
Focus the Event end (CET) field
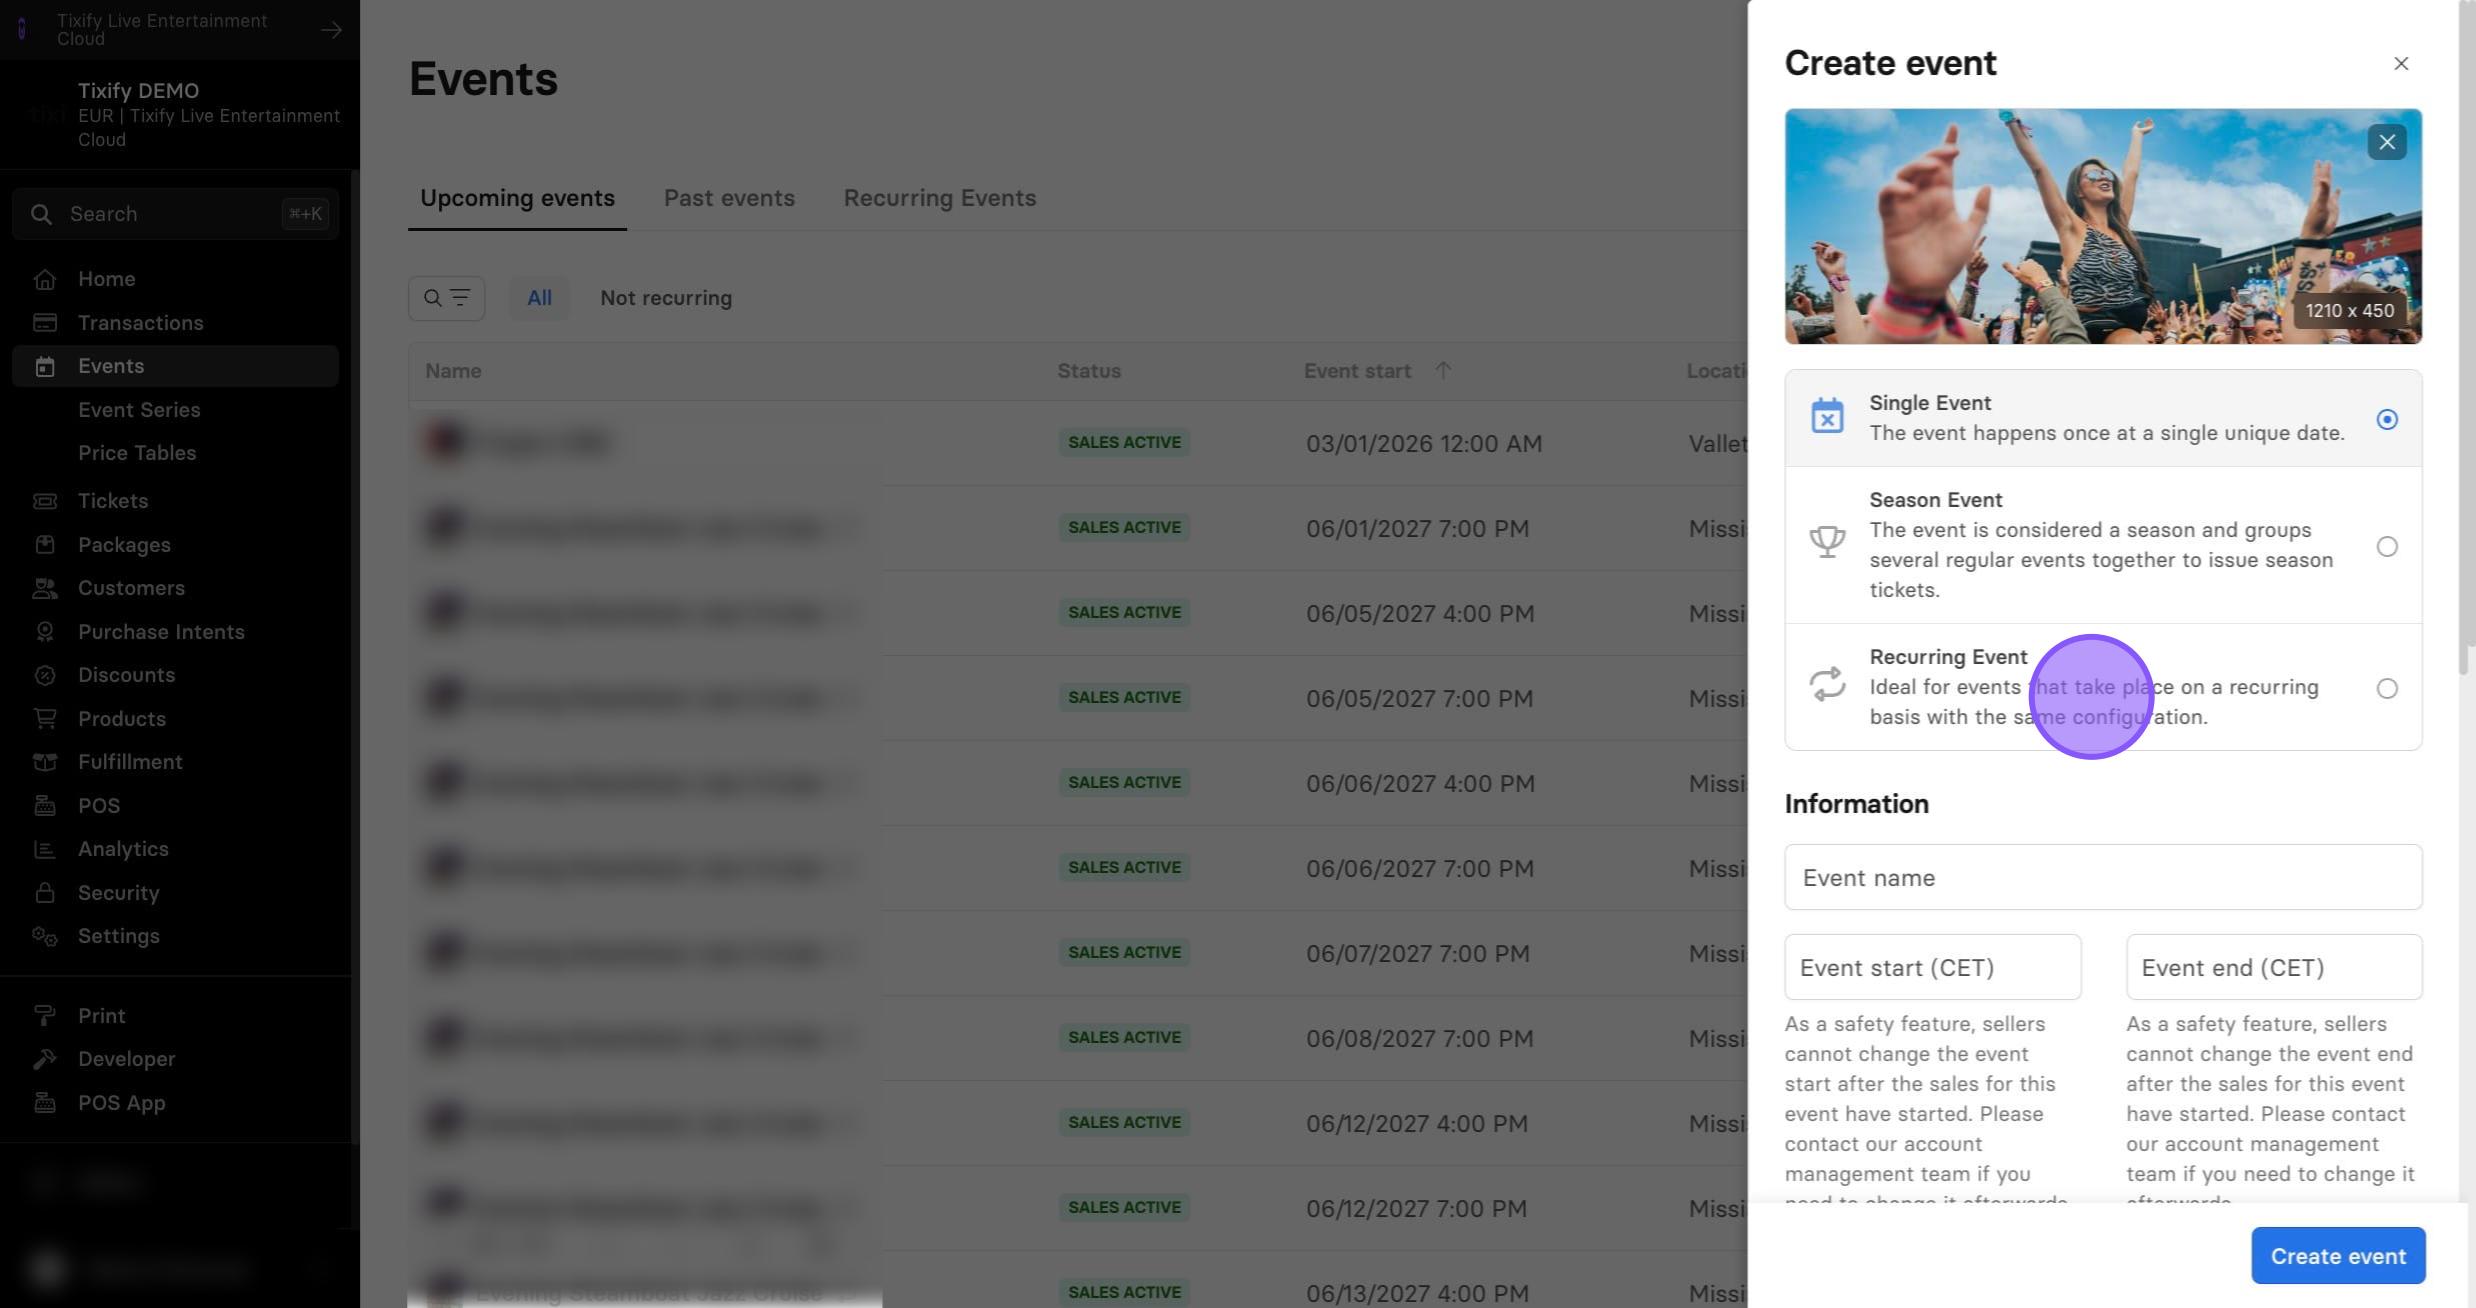(x=2274, y=967)
